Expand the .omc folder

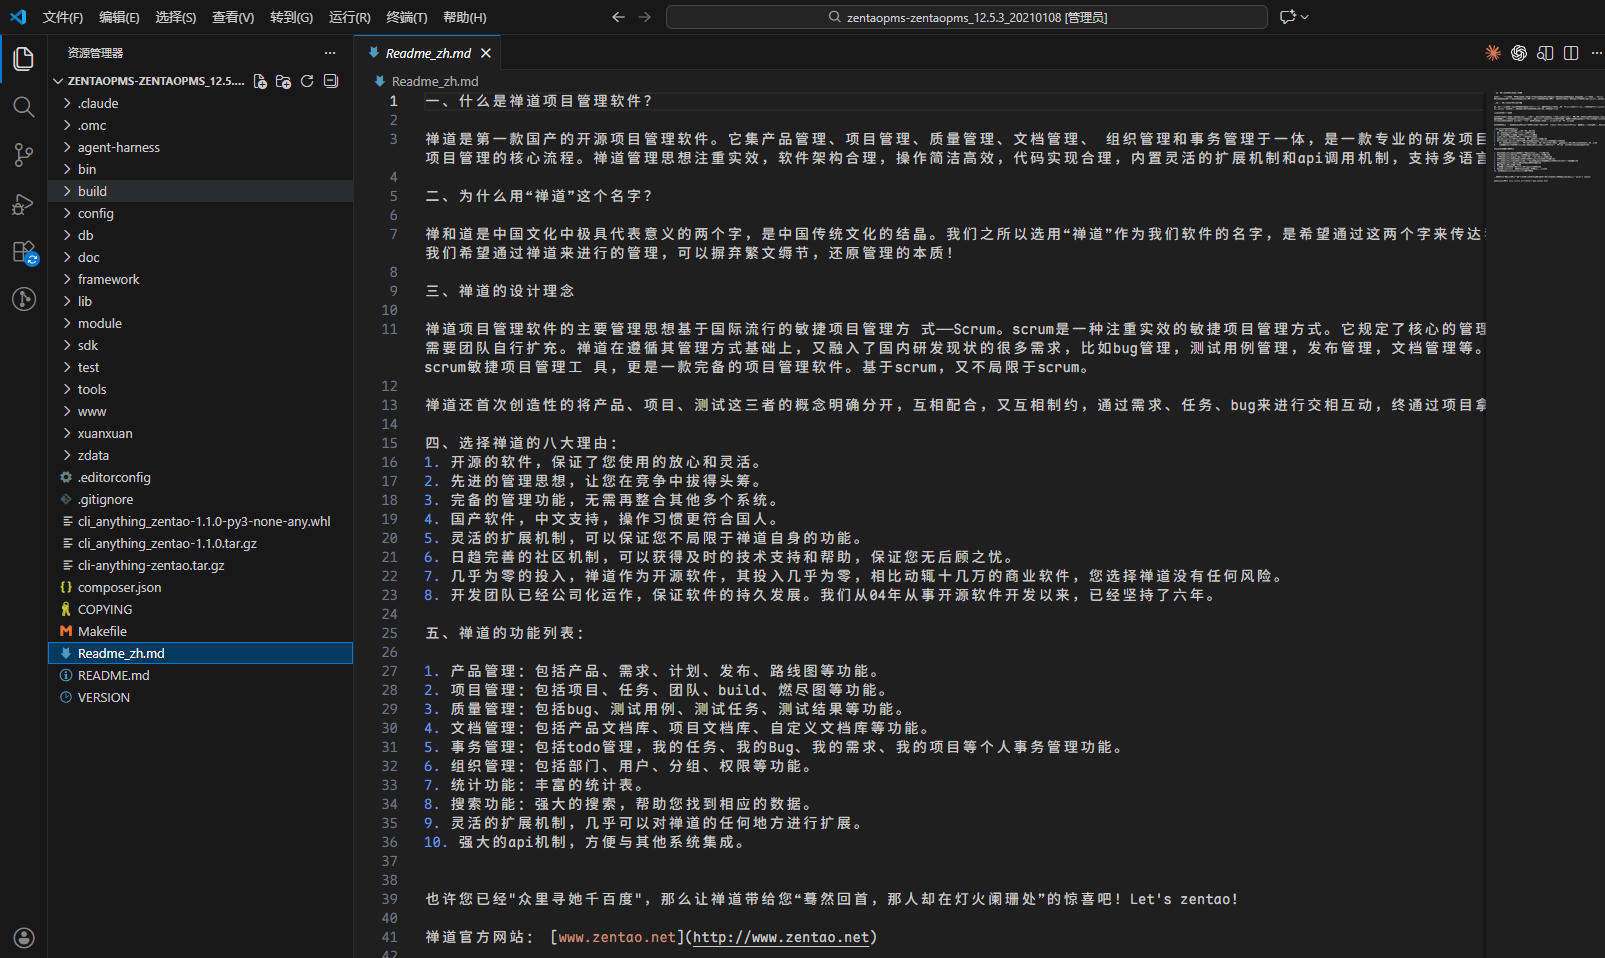tap(67, 125)
